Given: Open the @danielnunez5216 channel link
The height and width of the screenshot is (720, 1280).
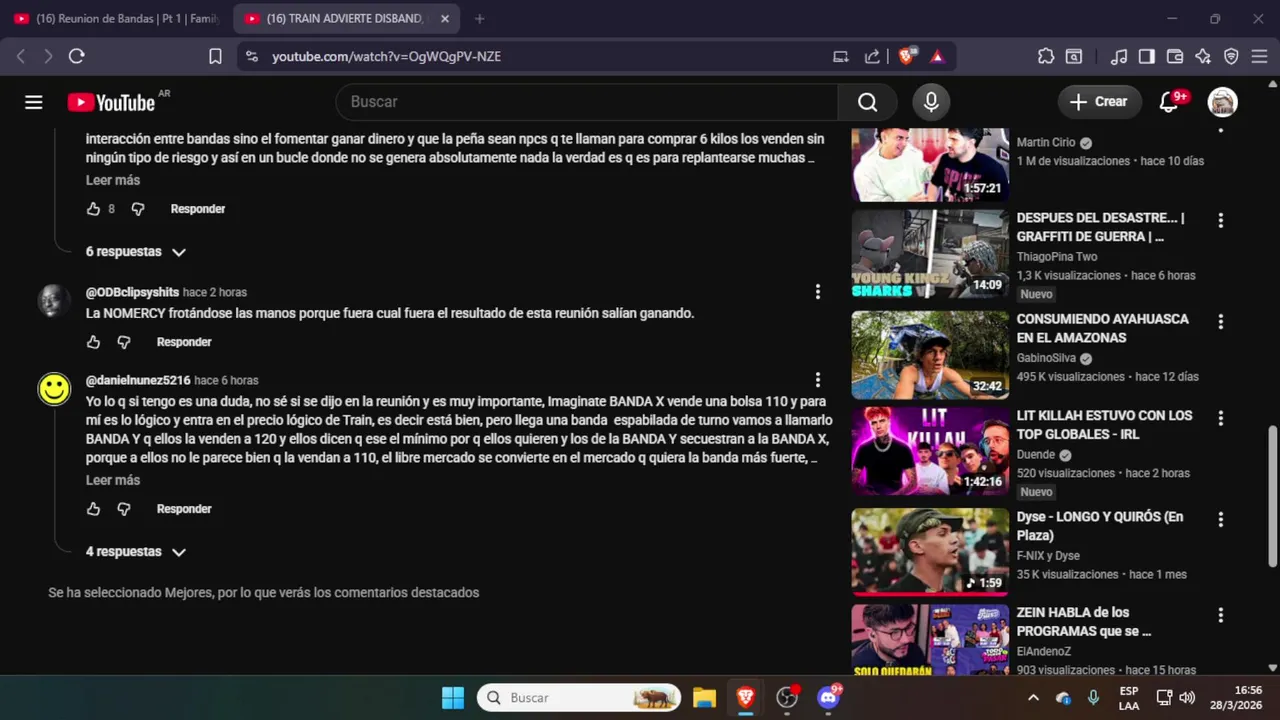Looking at the screenshot, I should point(138,380).
